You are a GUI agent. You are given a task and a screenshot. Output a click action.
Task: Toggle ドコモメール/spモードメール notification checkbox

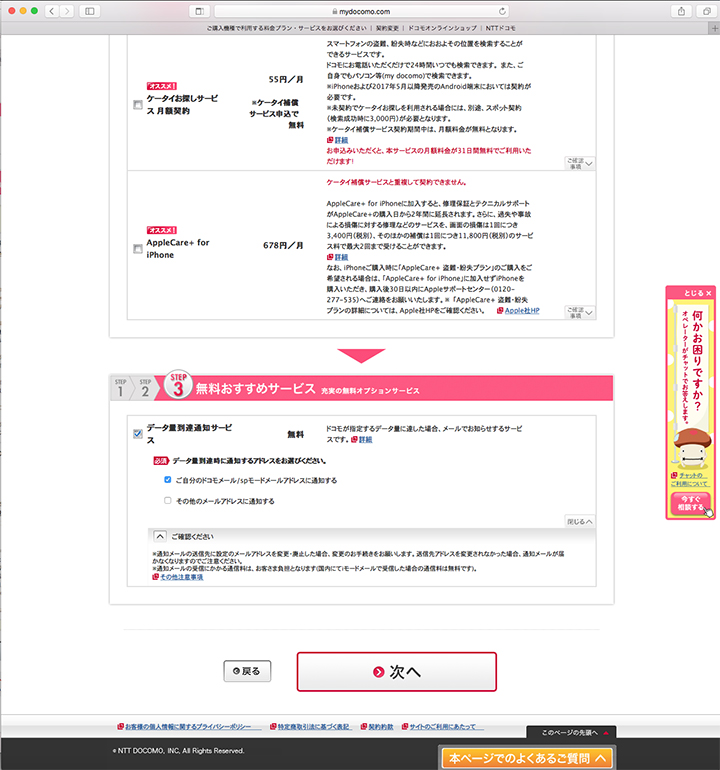(167, 480)
